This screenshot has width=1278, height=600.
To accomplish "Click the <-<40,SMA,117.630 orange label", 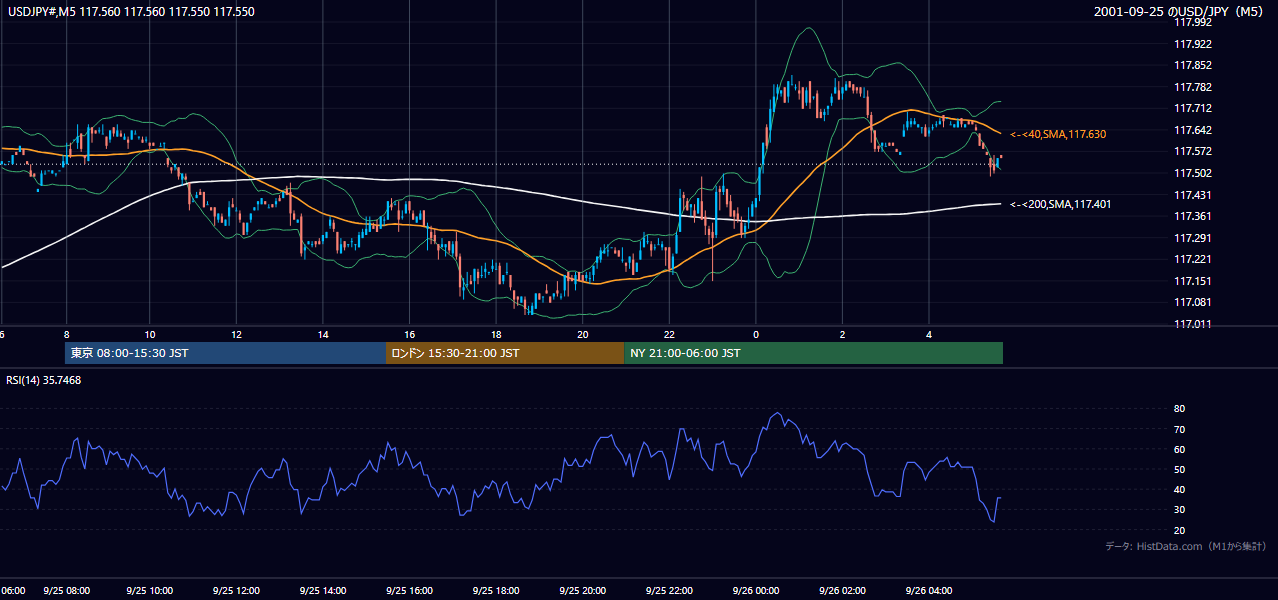I will [1058, 134].
